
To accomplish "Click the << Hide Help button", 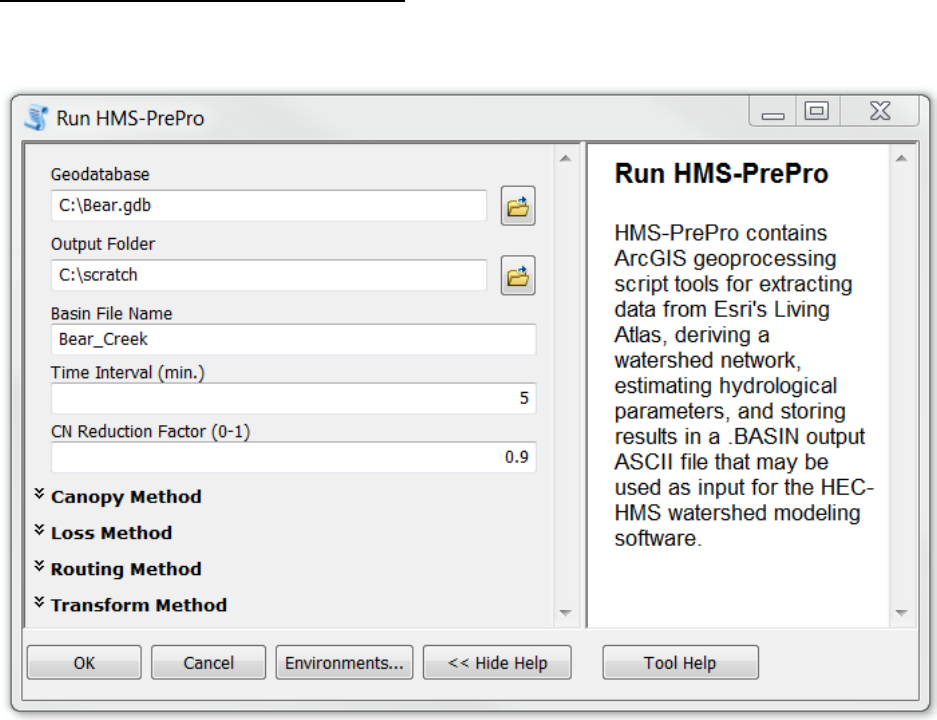I will pyautogui.click(x=497, y=663).
